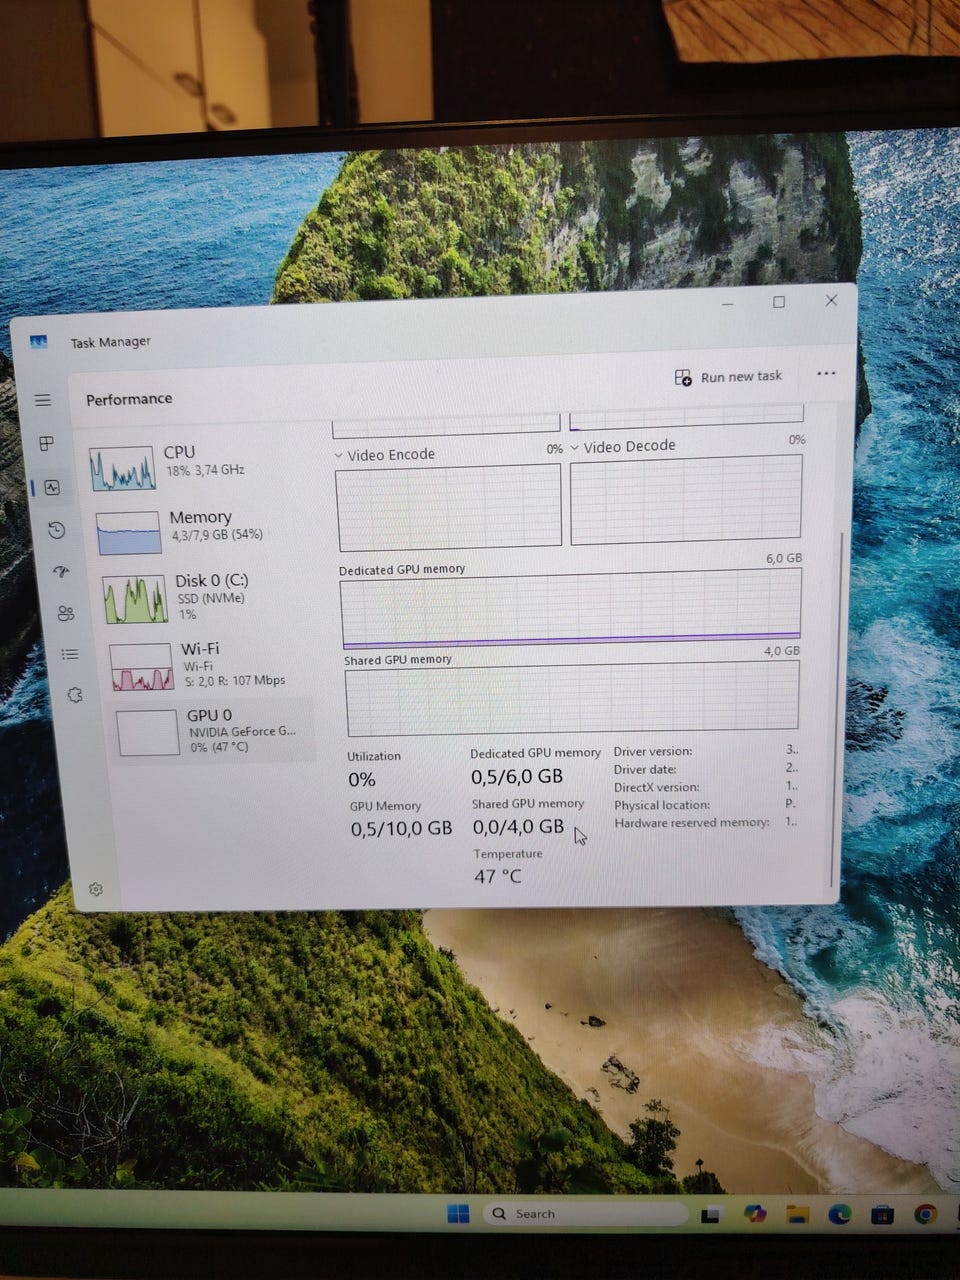Click the Hardware reserved memory label
960x1280 pixels.
[x=692, y=823]
